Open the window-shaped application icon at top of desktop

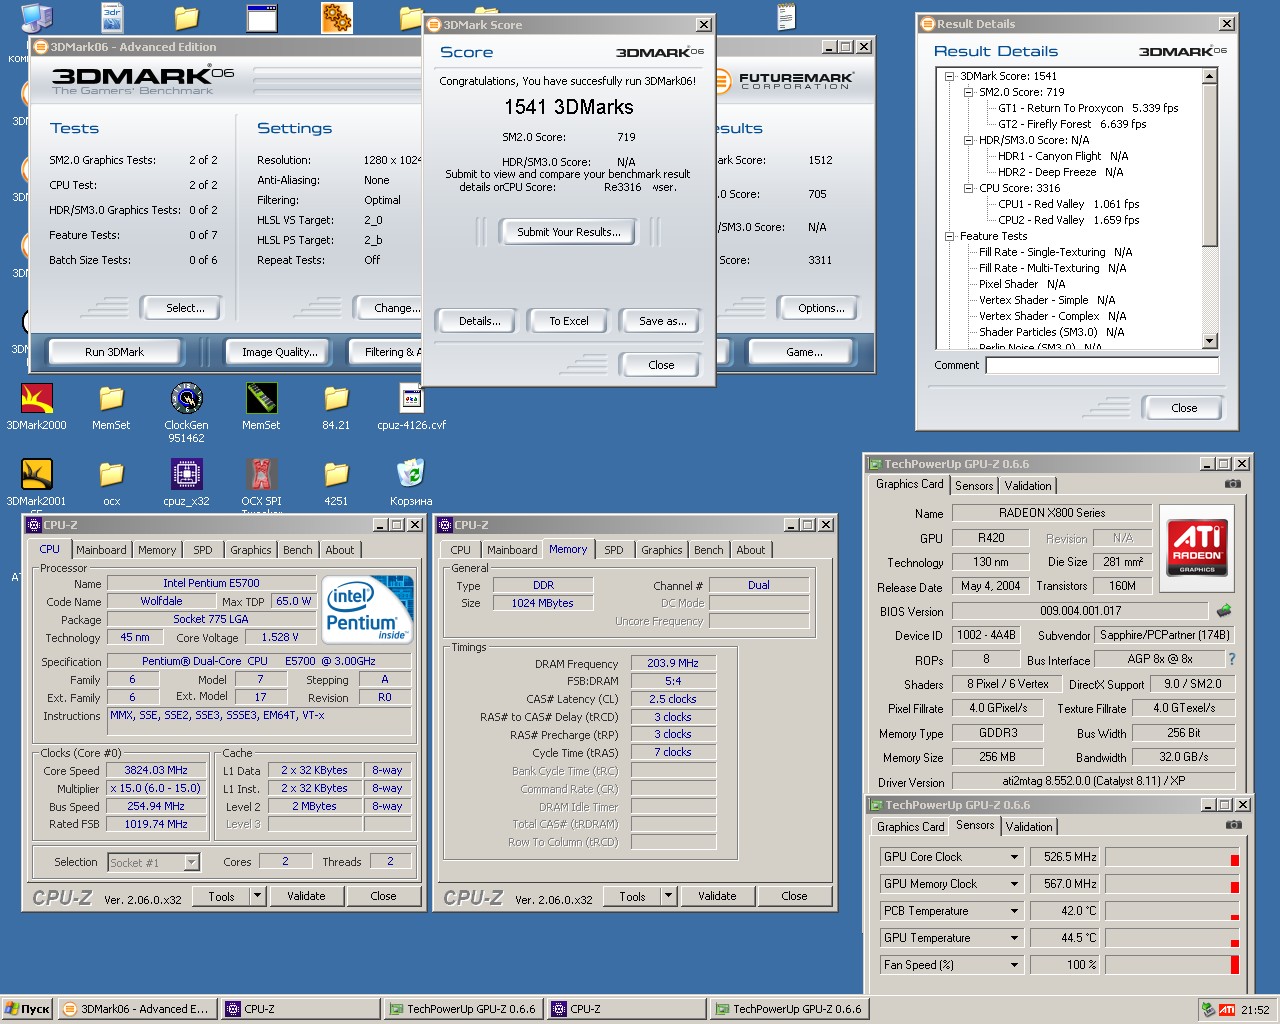(x=262, y=17)
